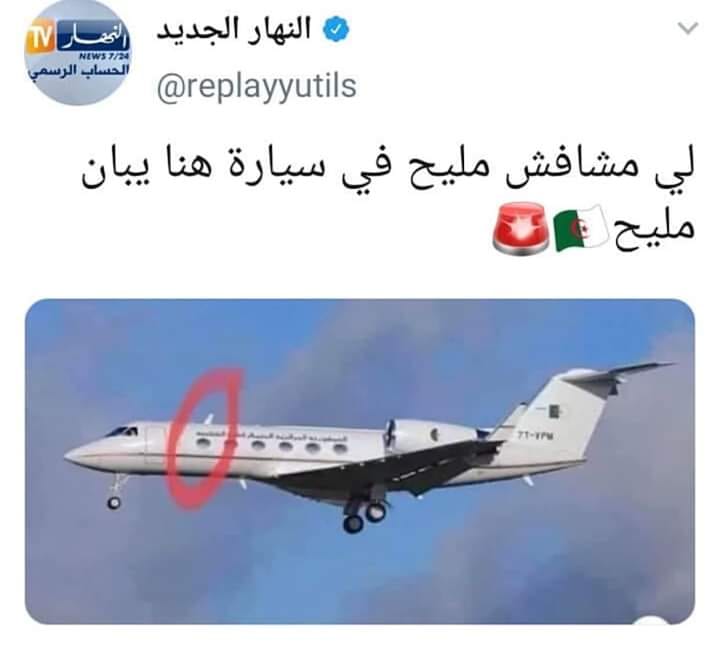Image resolution: width=720 pixels, height=650 pixels.
Task: Click the tweet's first text line
Action: click(388, 169)
